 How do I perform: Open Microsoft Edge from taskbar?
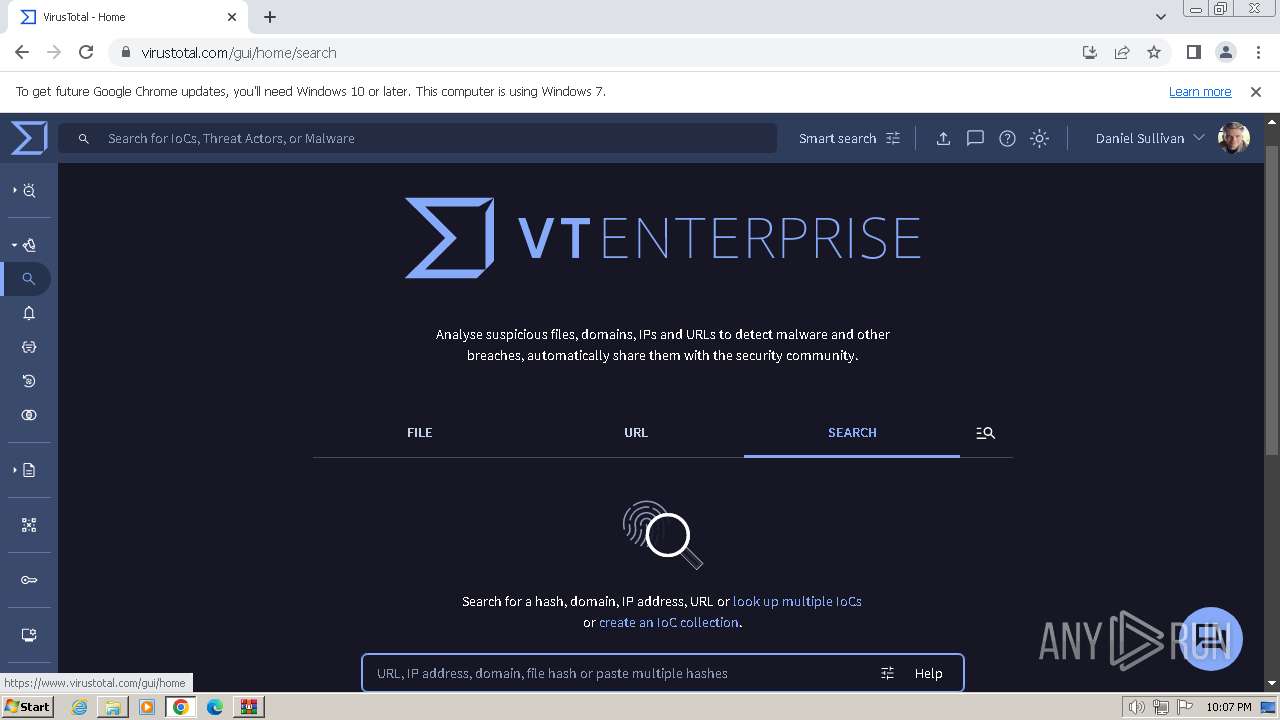pos(215,707)
